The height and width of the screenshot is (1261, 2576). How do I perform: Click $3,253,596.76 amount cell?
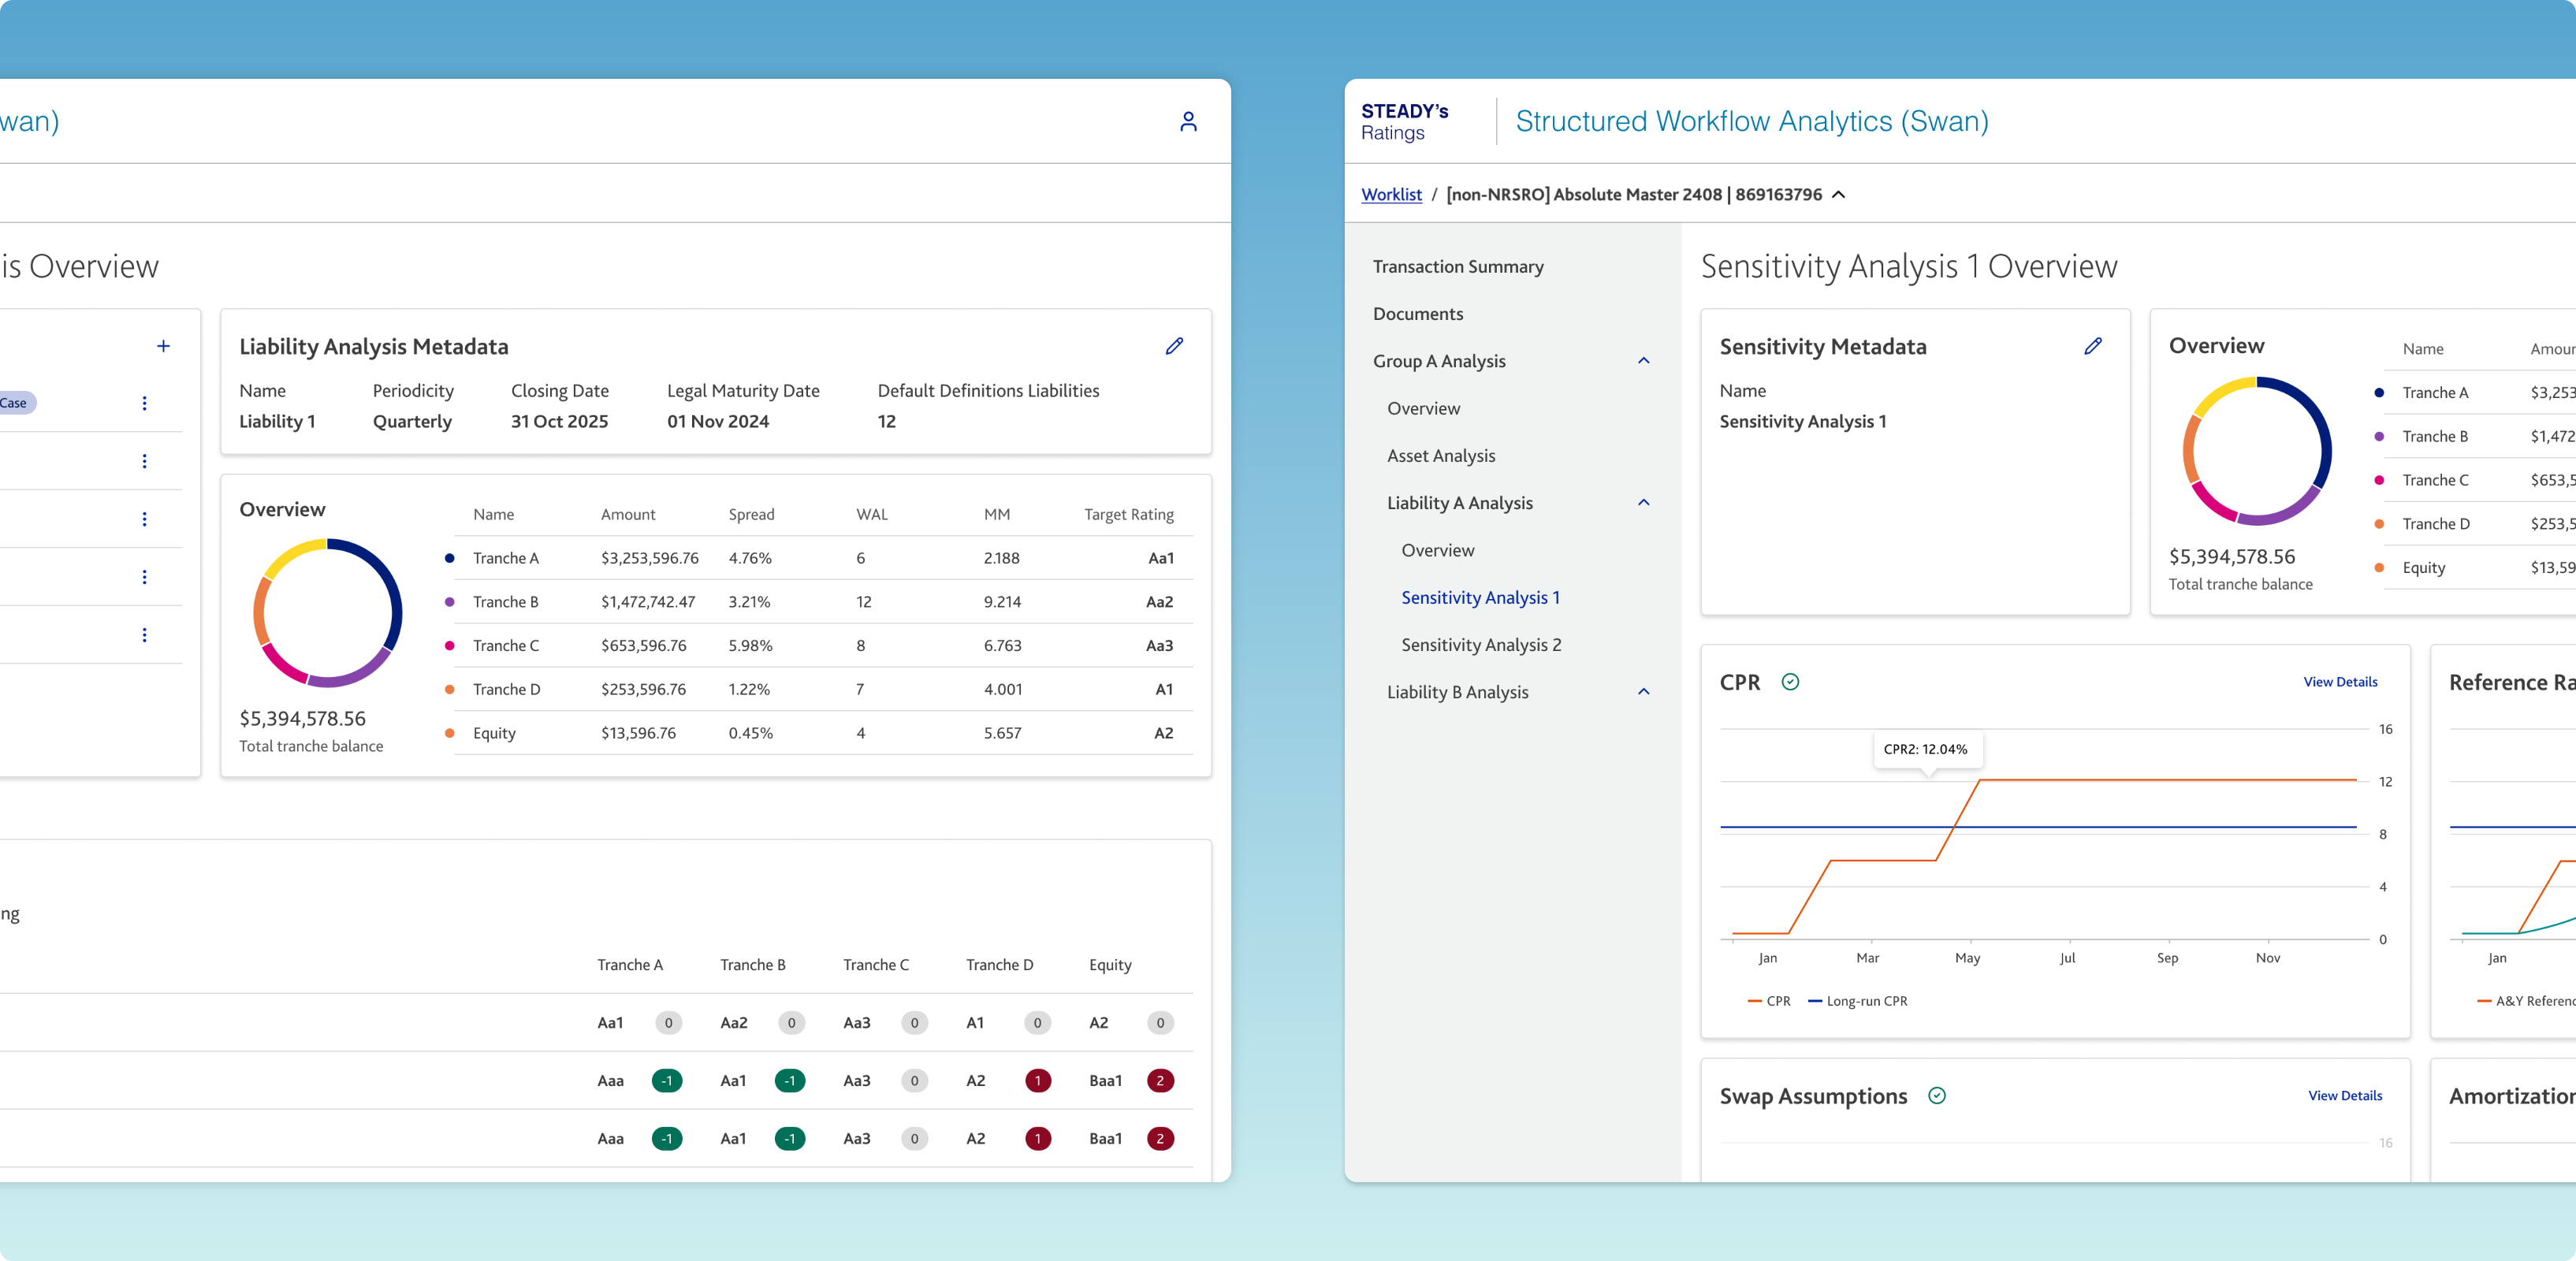[x=649, y=559]
